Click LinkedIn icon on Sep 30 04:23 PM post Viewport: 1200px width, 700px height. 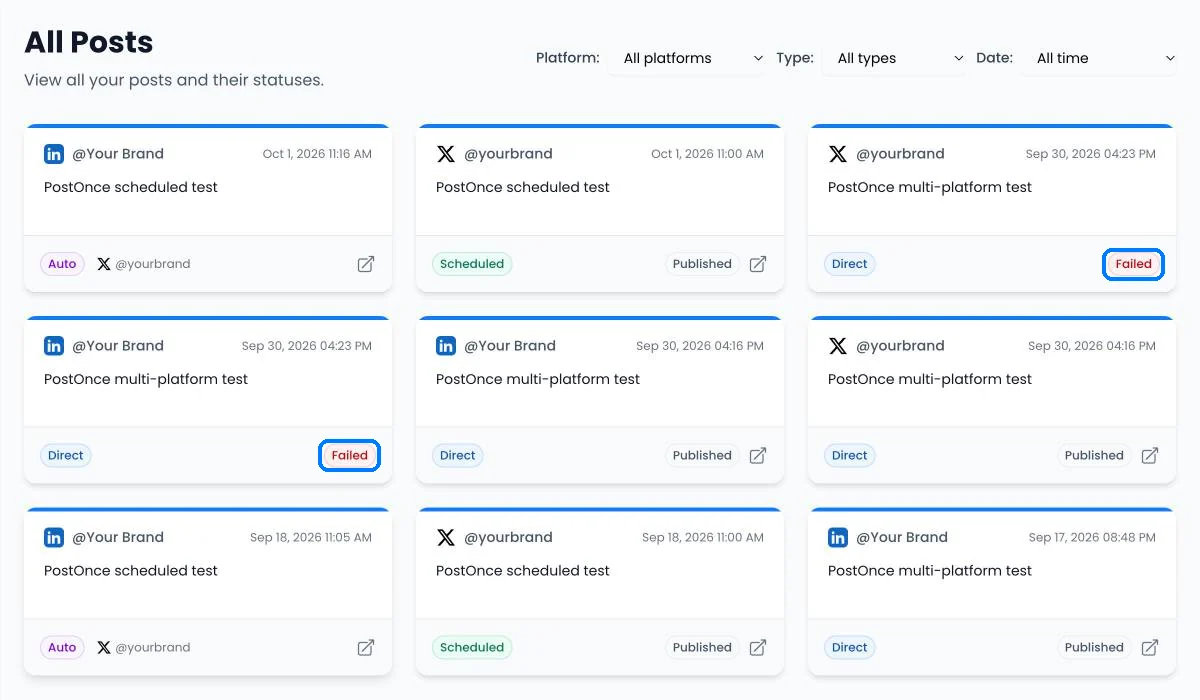pyautogui.click(x=54, y=346)
